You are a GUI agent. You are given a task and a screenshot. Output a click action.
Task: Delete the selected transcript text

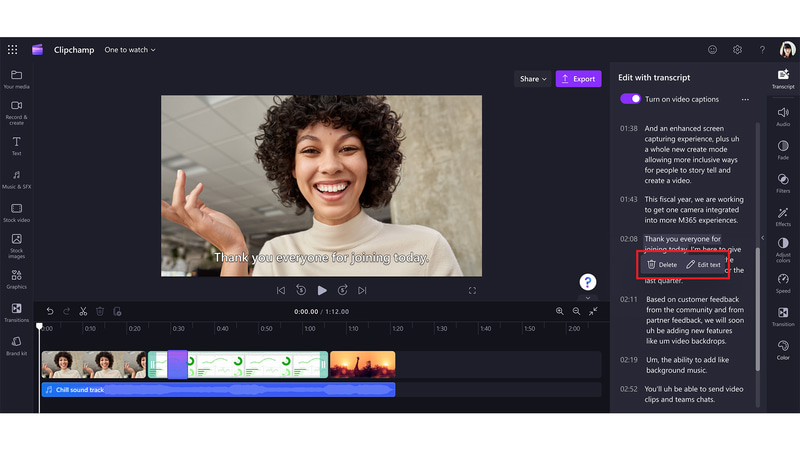pyautogui.click(x=662, y=264)
